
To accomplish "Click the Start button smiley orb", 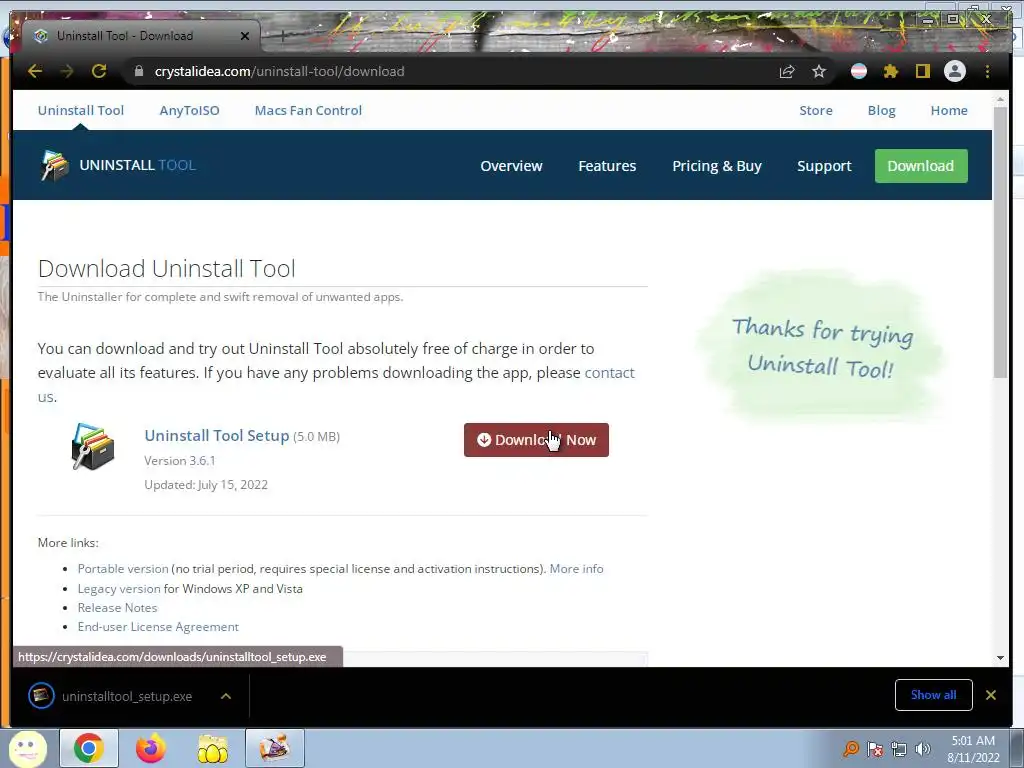I will point(27,748).
